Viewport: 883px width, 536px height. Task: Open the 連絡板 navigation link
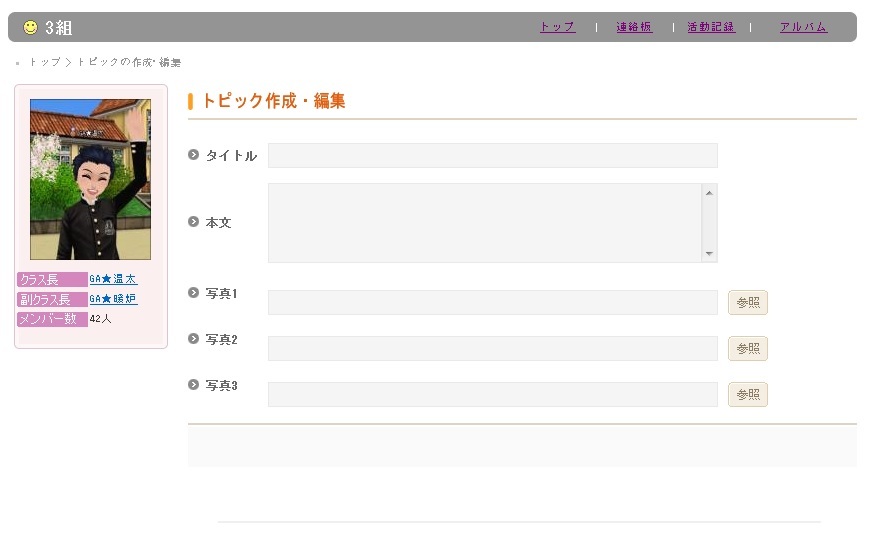pyautogui.click(x=634, y=27)
